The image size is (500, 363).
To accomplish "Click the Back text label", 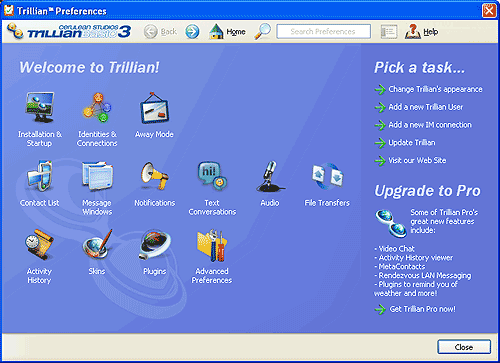I will [x=169, y=32].
